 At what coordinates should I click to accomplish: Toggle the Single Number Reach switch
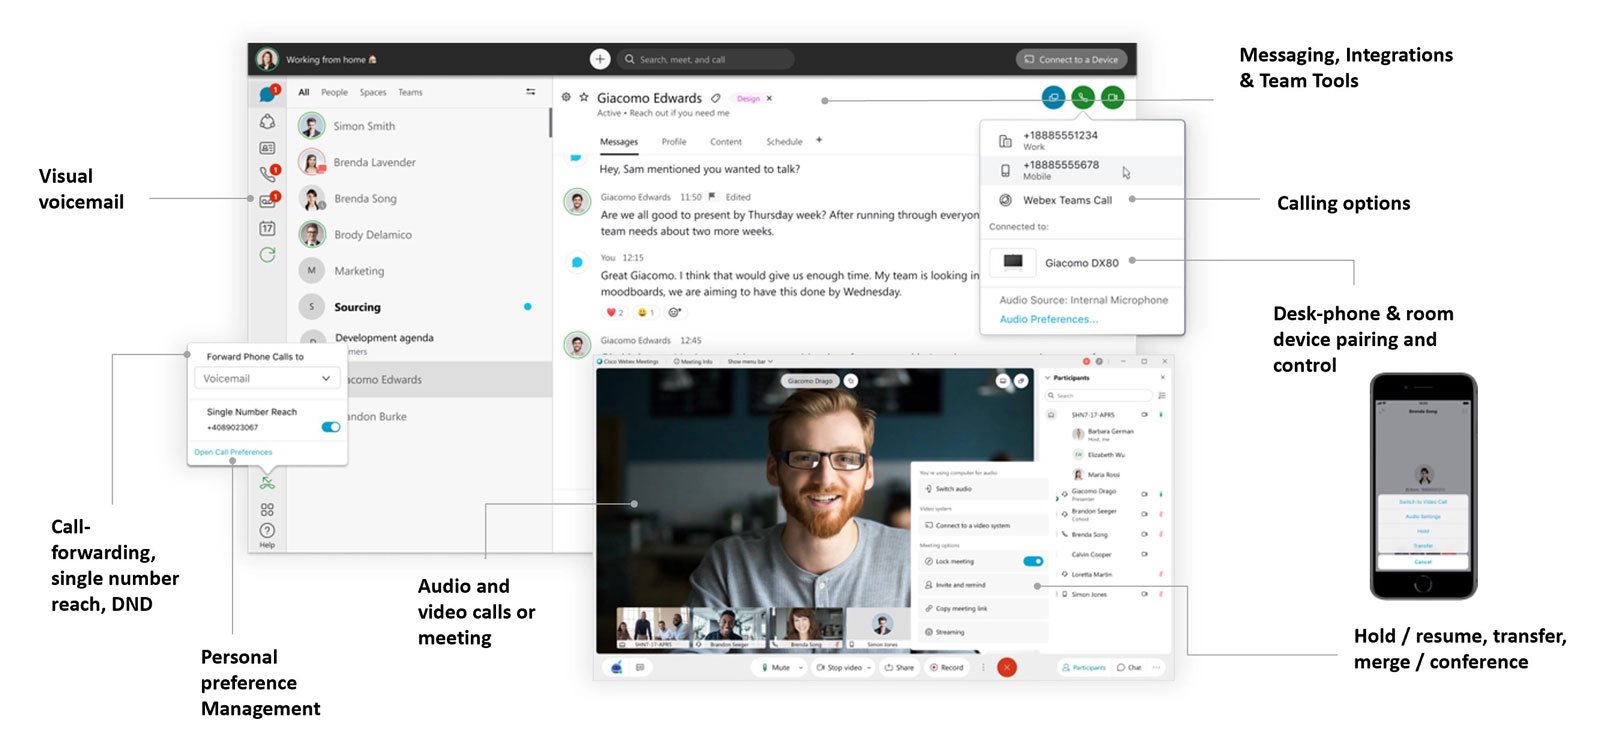click(x=331, y=427)
